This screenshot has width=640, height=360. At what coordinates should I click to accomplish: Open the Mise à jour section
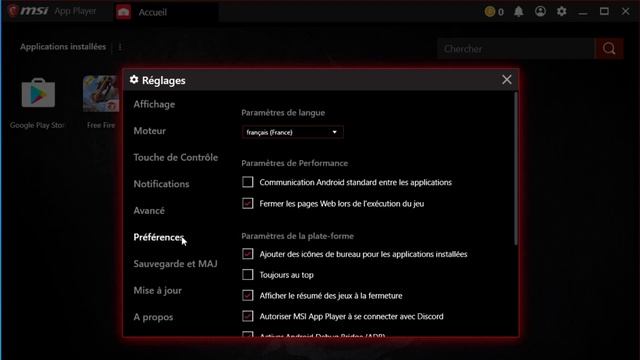tap(158, 290)
